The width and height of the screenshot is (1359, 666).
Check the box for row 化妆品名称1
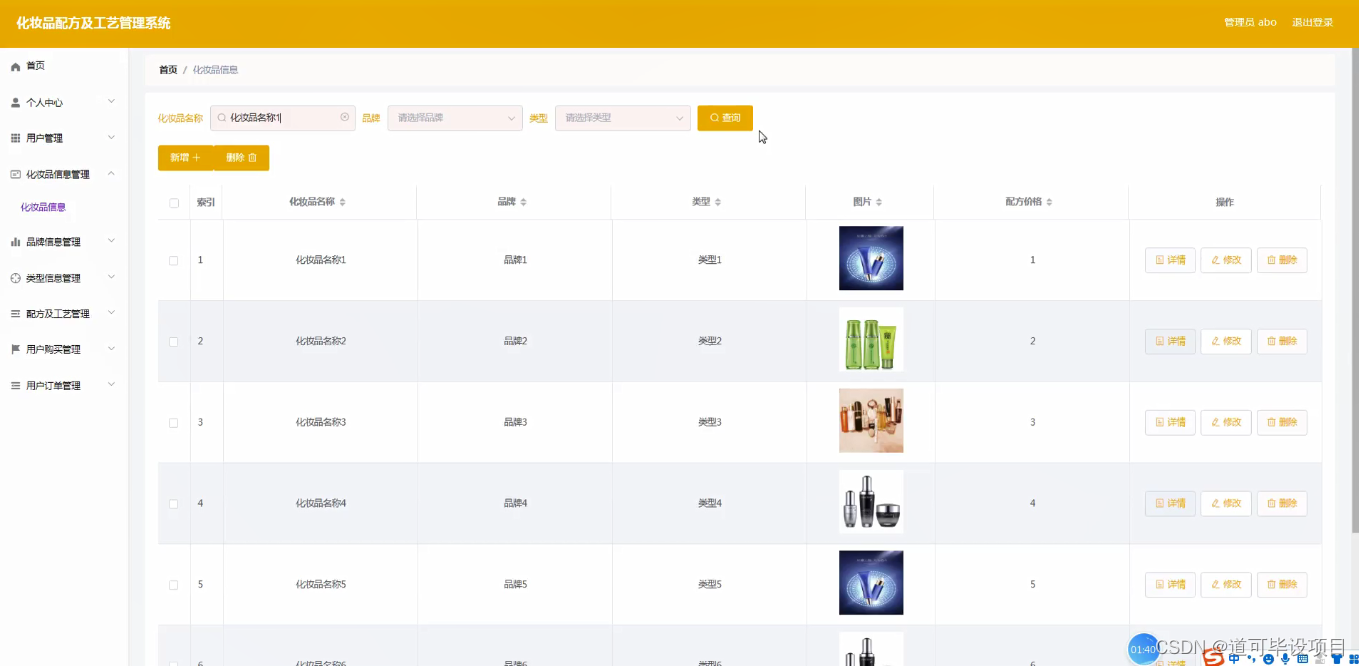pyautogui.click(x=174, y=260)
